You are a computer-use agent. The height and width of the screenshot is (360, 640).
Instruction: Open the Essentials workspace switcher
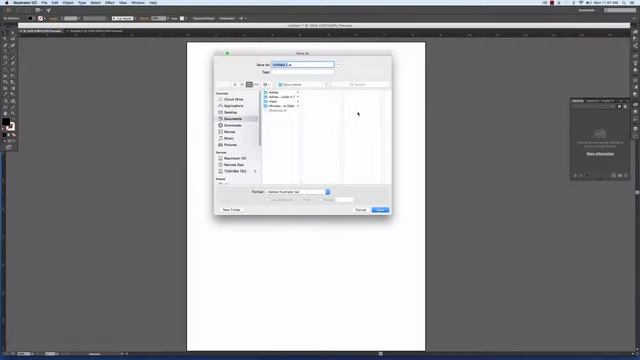coord(588,10)
